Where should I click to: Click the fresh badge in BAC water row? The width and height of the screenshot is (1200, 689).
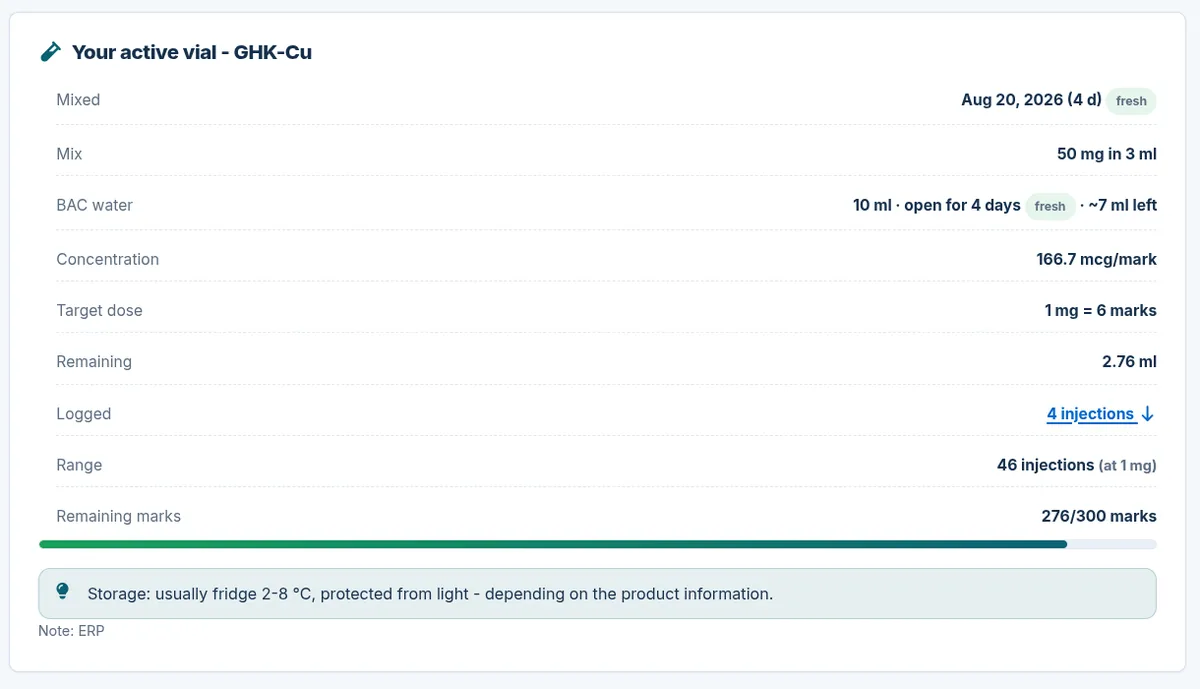(x=1050, y=206)
